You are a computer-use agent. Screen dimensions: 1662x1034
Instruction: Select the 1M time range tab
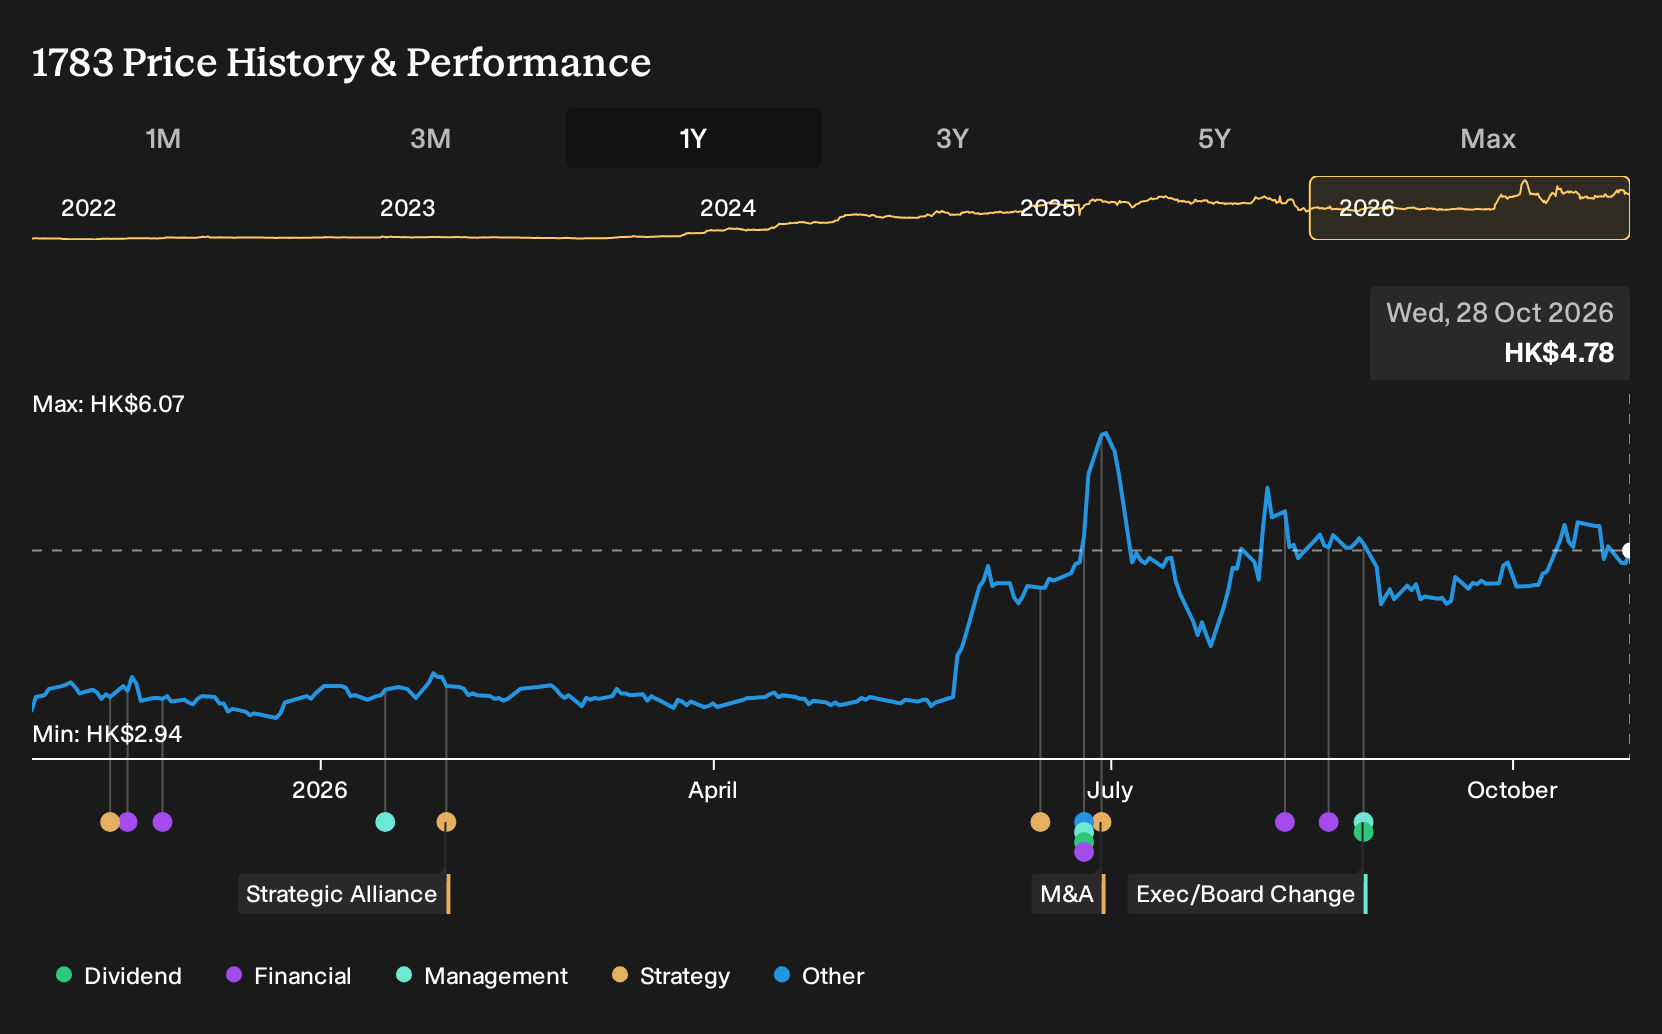pos(163,138)
